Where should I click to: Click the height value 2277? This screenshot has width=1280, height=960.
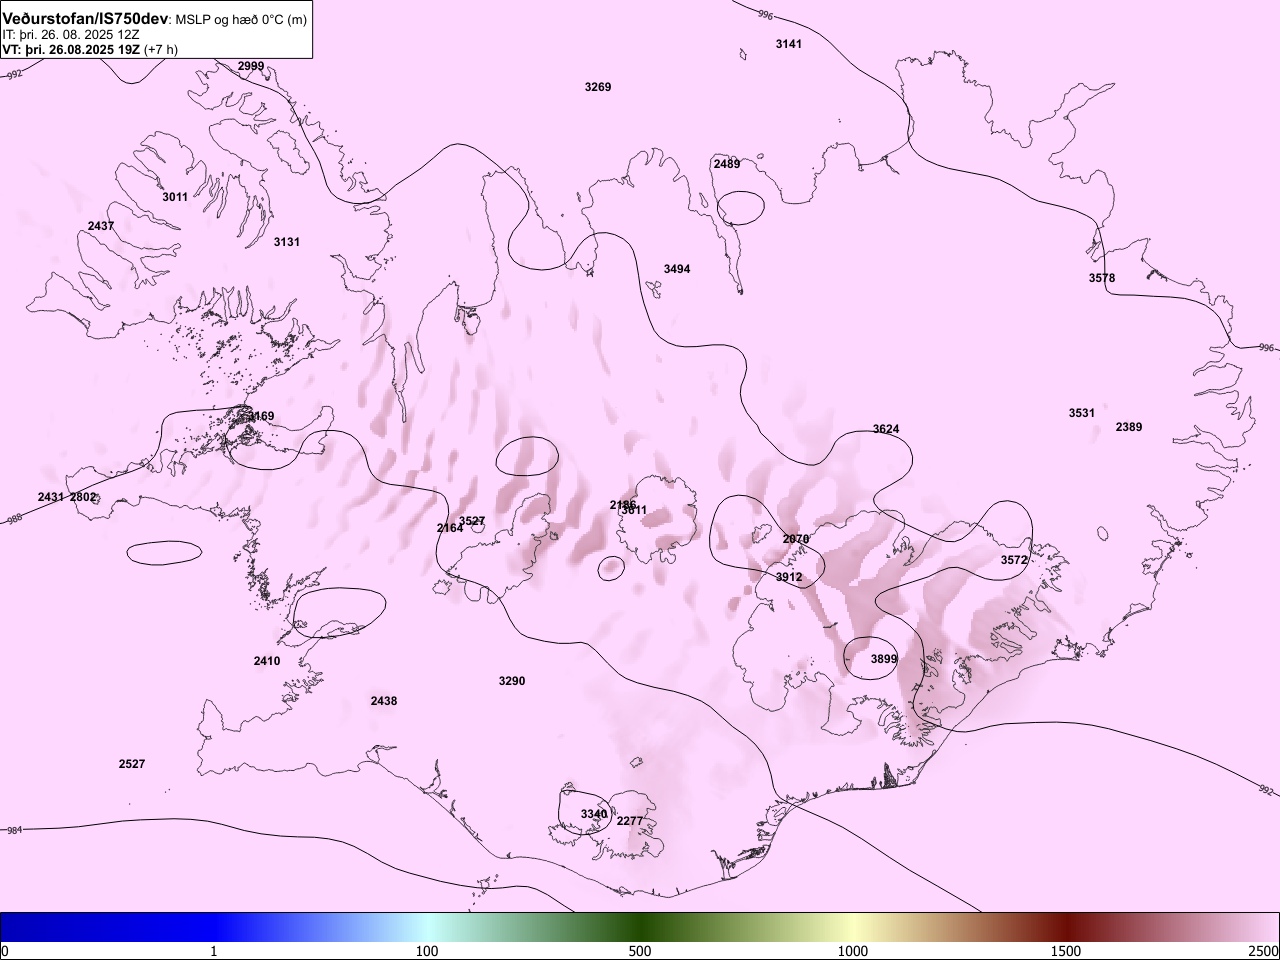click(x=630, y=821)
